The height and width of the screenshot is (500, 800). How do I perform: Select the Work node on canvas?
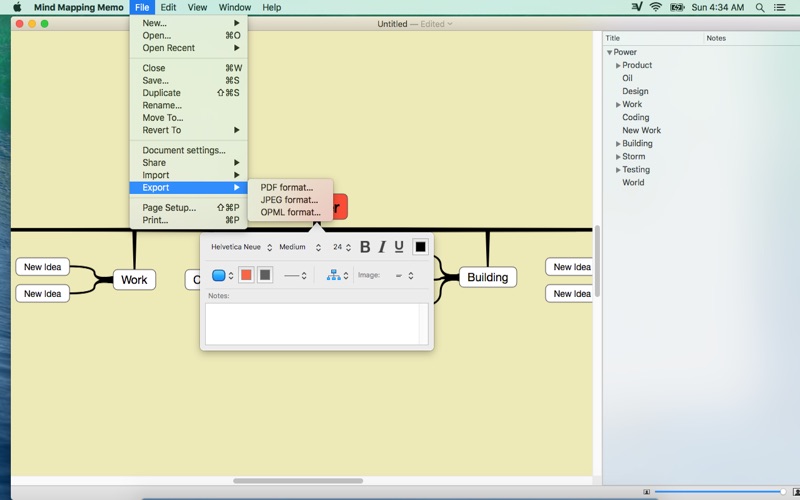click(x=134, y=280)
